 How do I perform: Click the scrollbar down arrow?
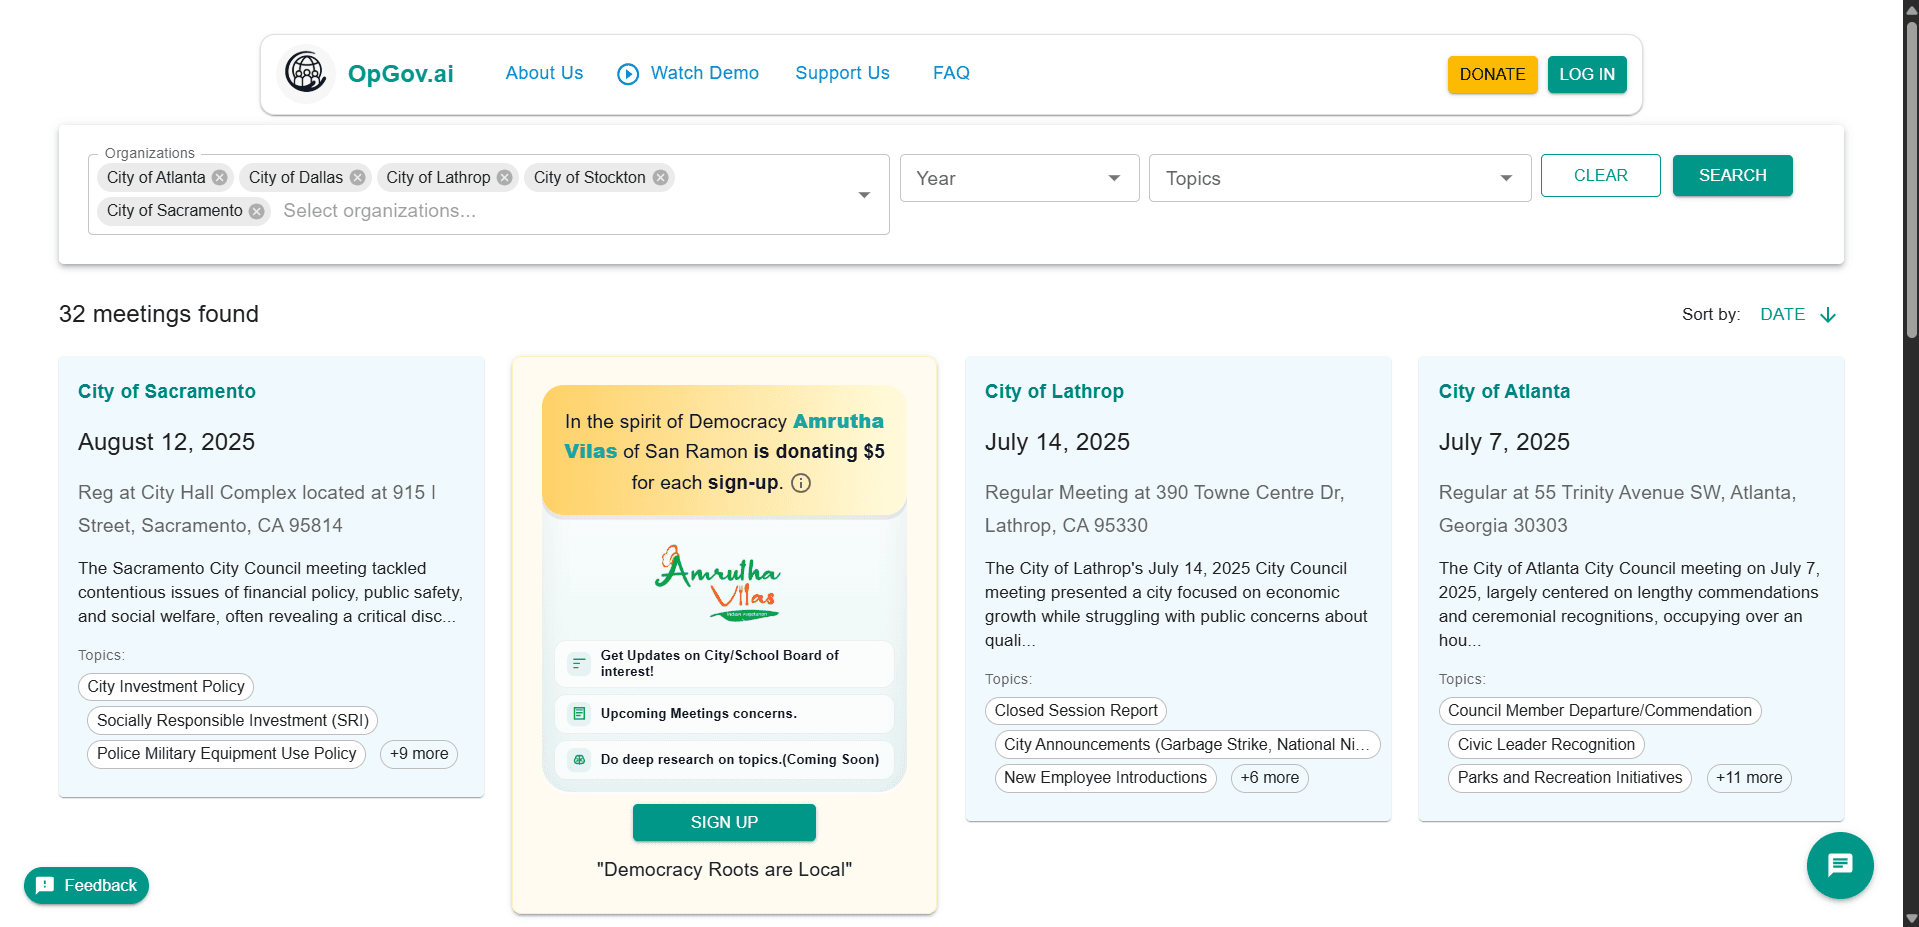(1911, 918)
